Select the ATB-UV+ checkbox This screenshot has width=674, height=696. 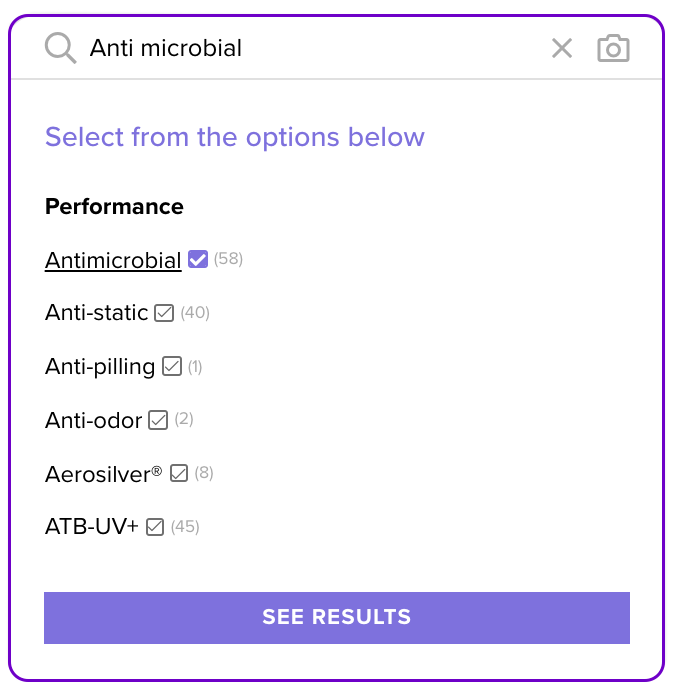click(x=155, y=527)
